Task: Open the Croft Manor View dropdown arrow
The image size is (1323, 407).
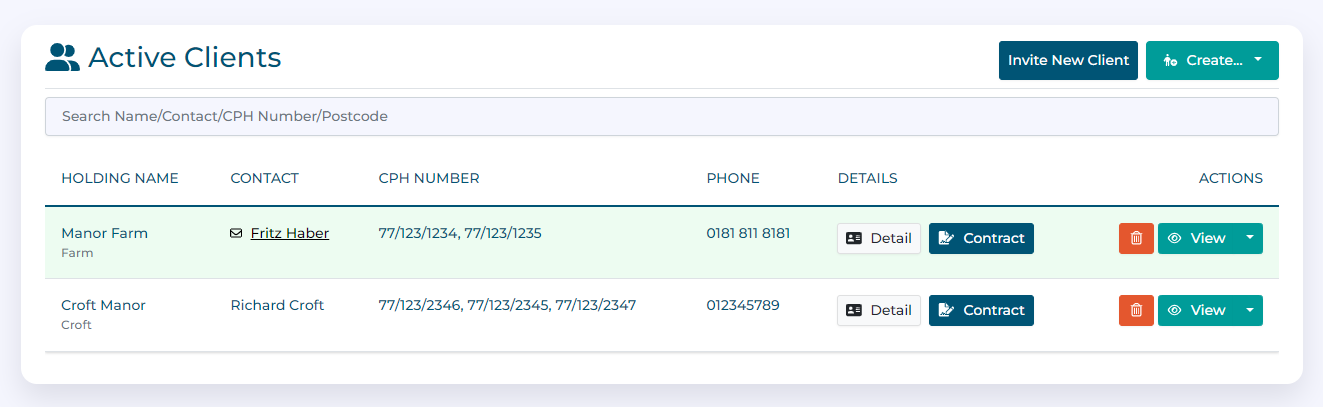Action: point(1250,310)
